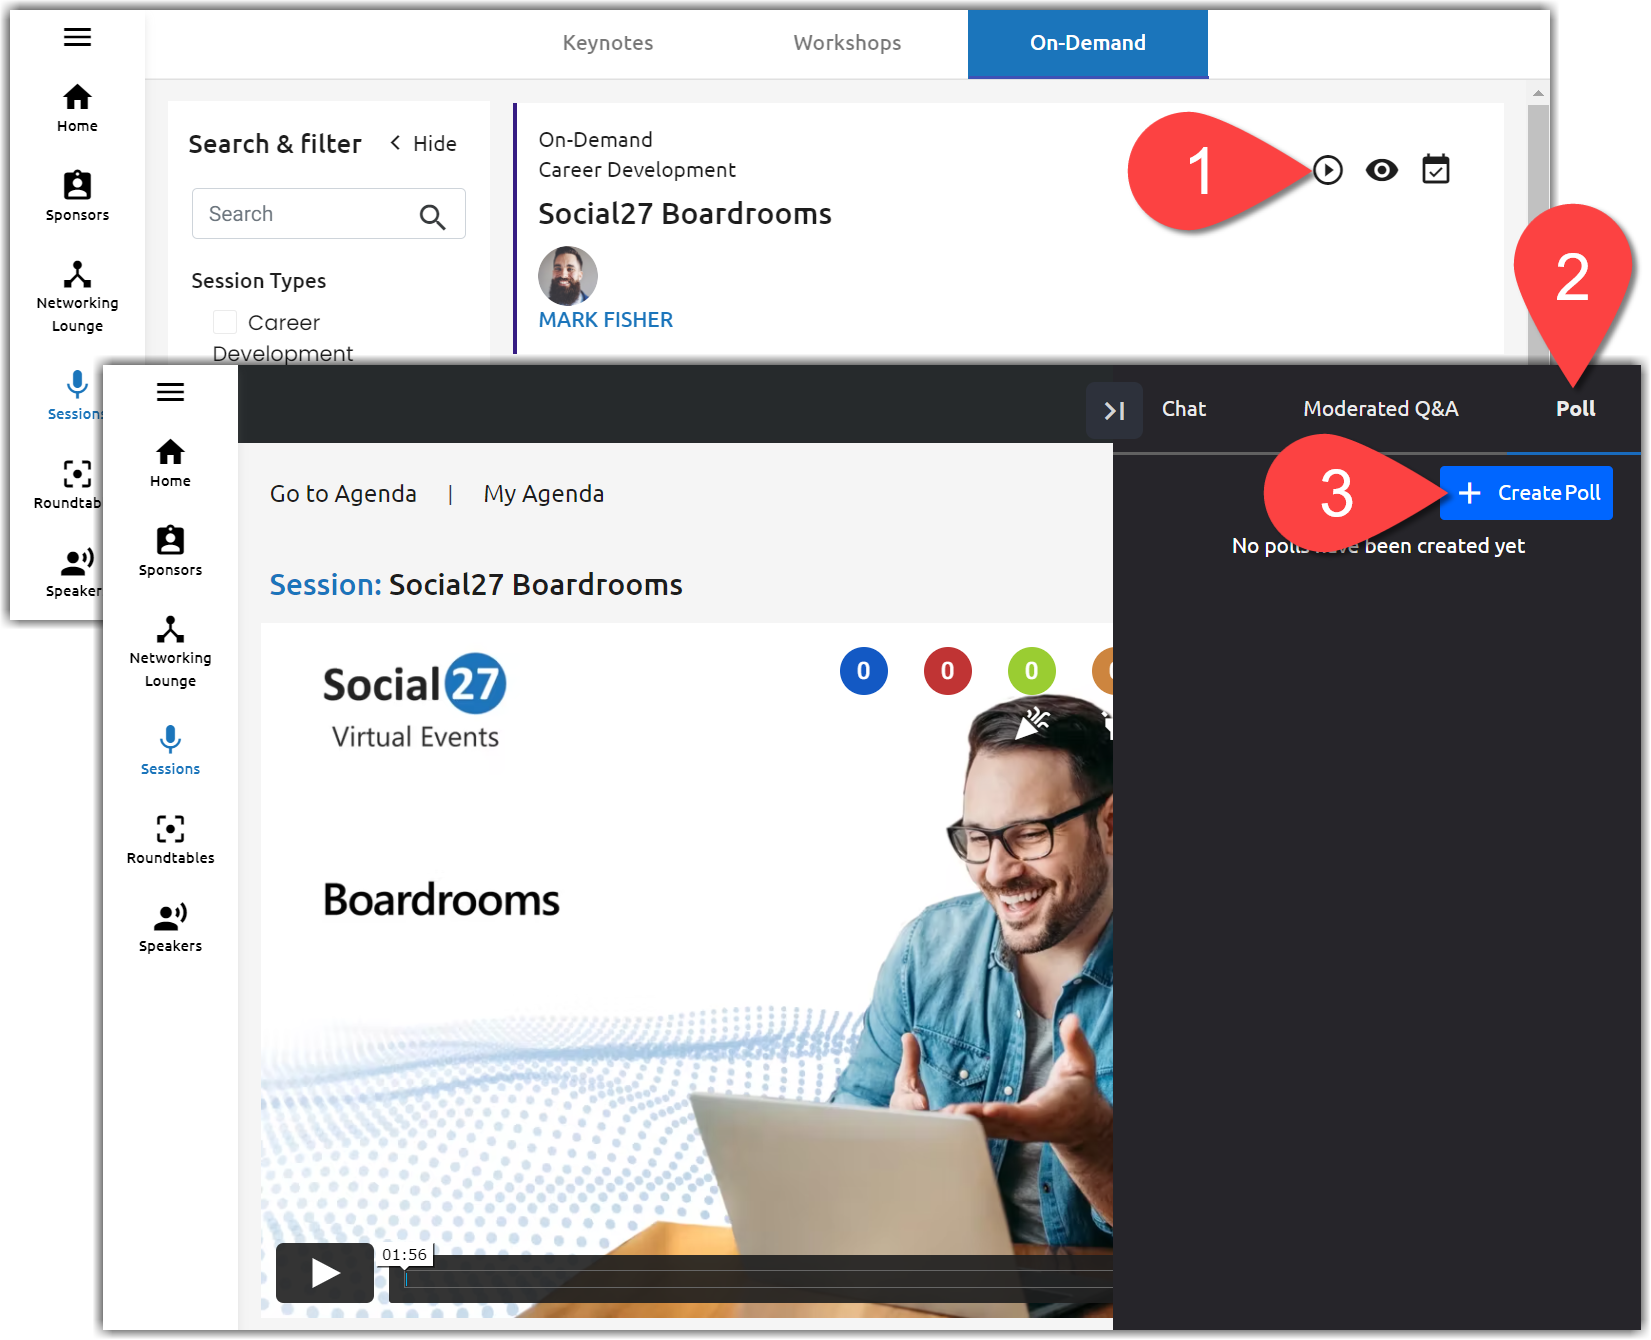Collapse the chat side panel
The image size is (1651, 1340).
(1114, 410)
